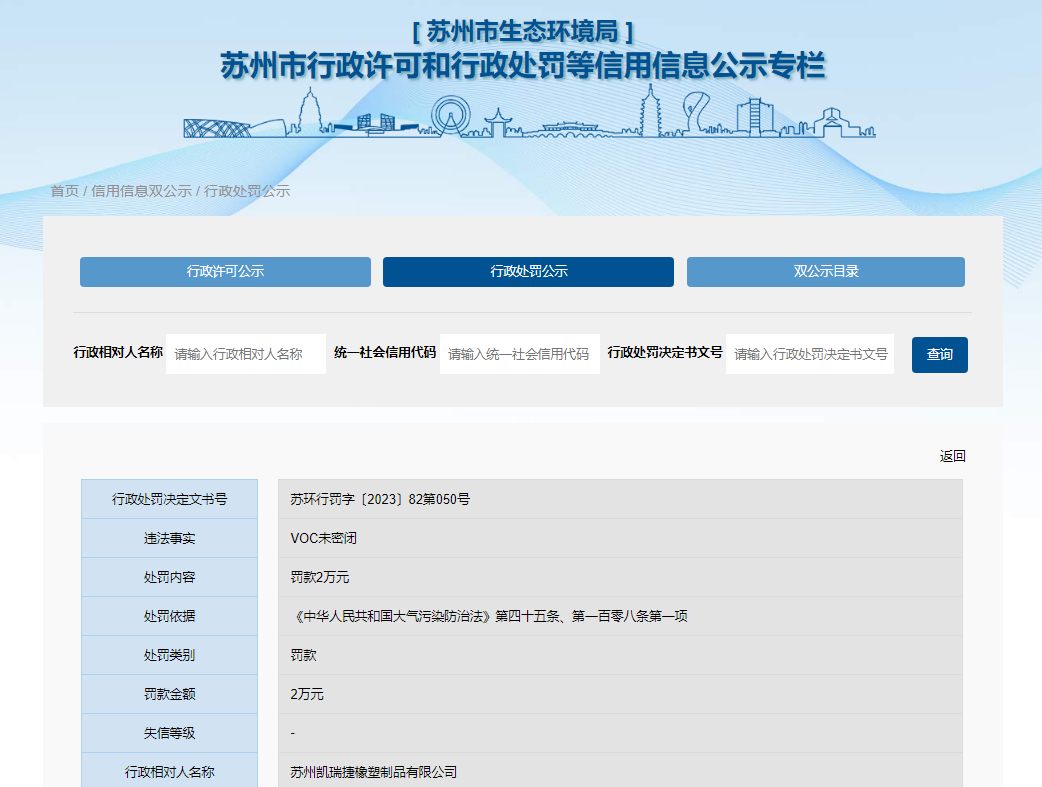Viewport: 1042px width, 787px height.
Task: Click the 罚款2万元 penalty content cell
Action: [320, 577]
